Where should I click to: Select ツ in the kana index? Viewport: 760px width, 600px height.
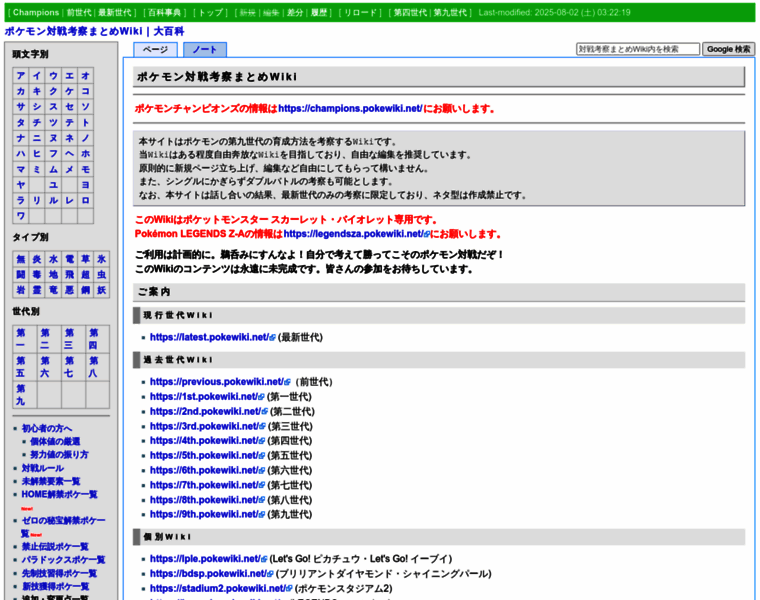pyautogui.click(x=53, y=123)
